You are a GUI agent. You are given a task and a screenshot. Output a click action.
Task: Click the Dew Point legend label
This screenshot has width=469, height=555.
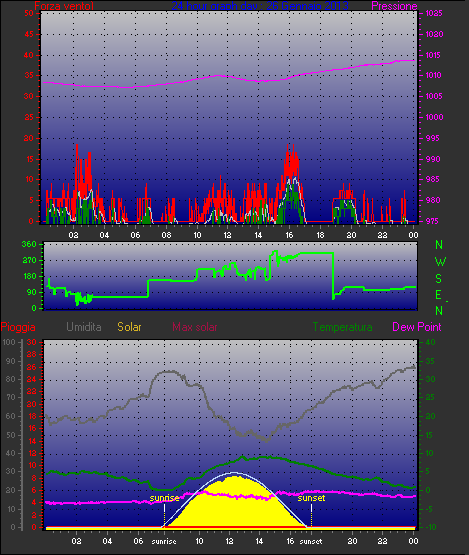(x=417, y=327)
